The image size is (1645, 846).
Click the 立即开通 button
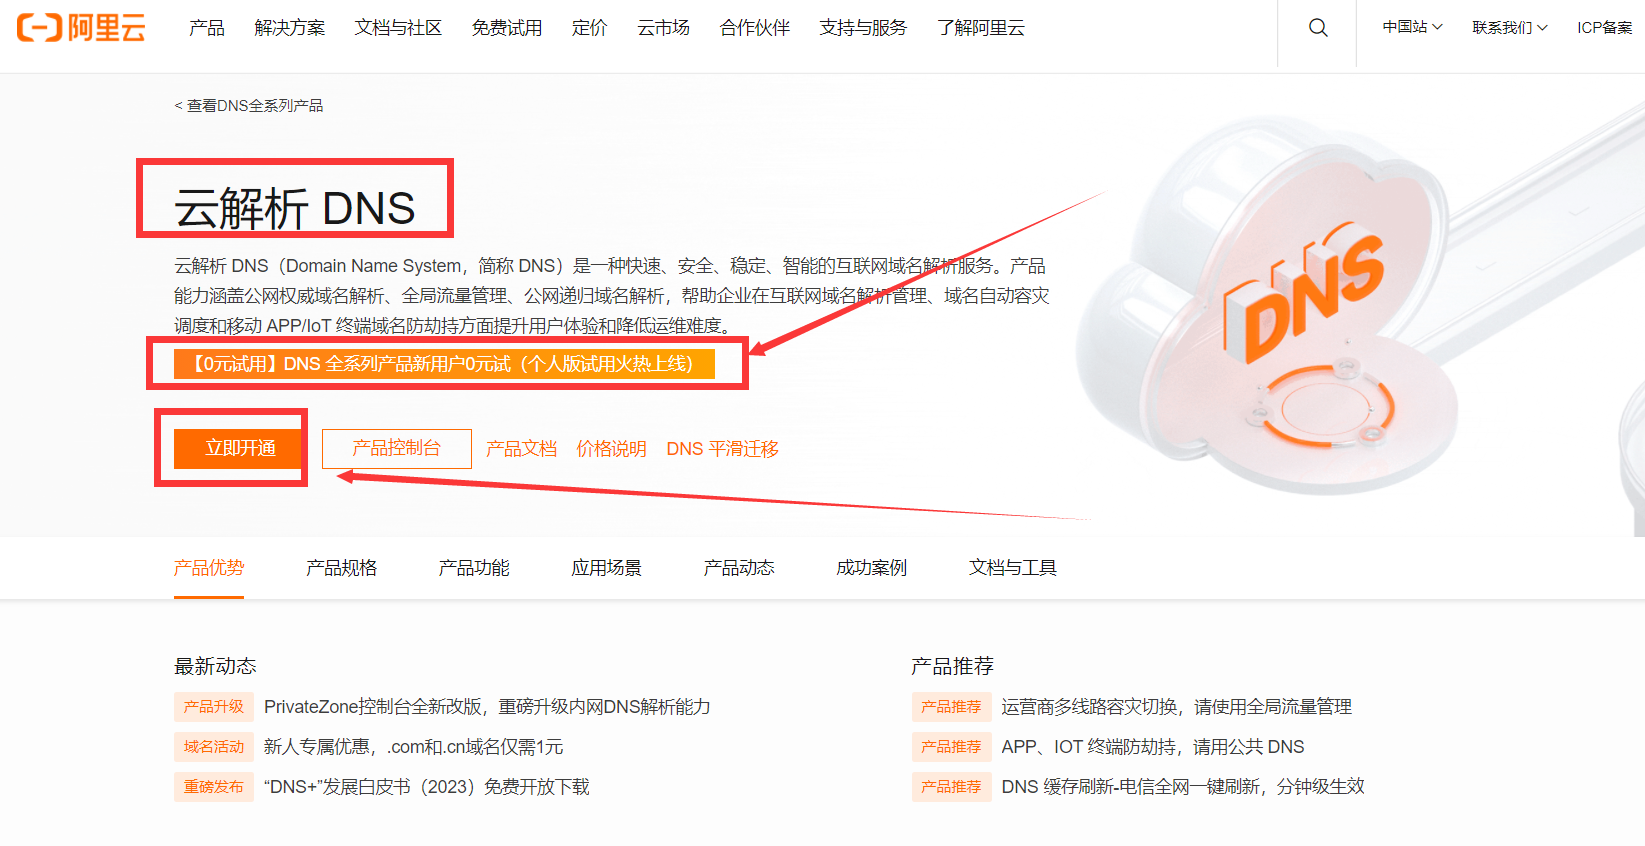(x=237, y=448)
